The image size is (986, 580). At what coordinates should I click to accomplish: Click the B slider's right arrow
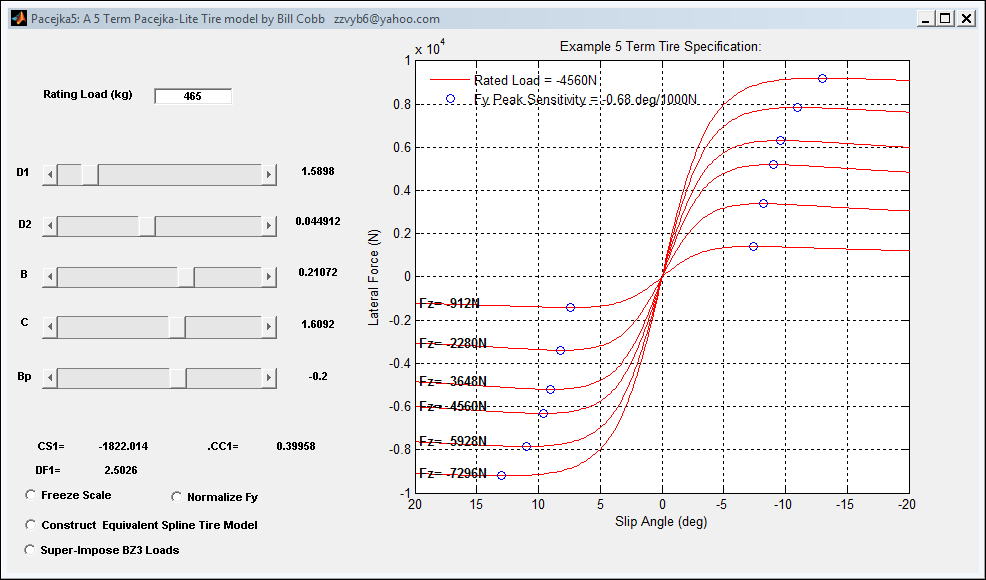269,277
